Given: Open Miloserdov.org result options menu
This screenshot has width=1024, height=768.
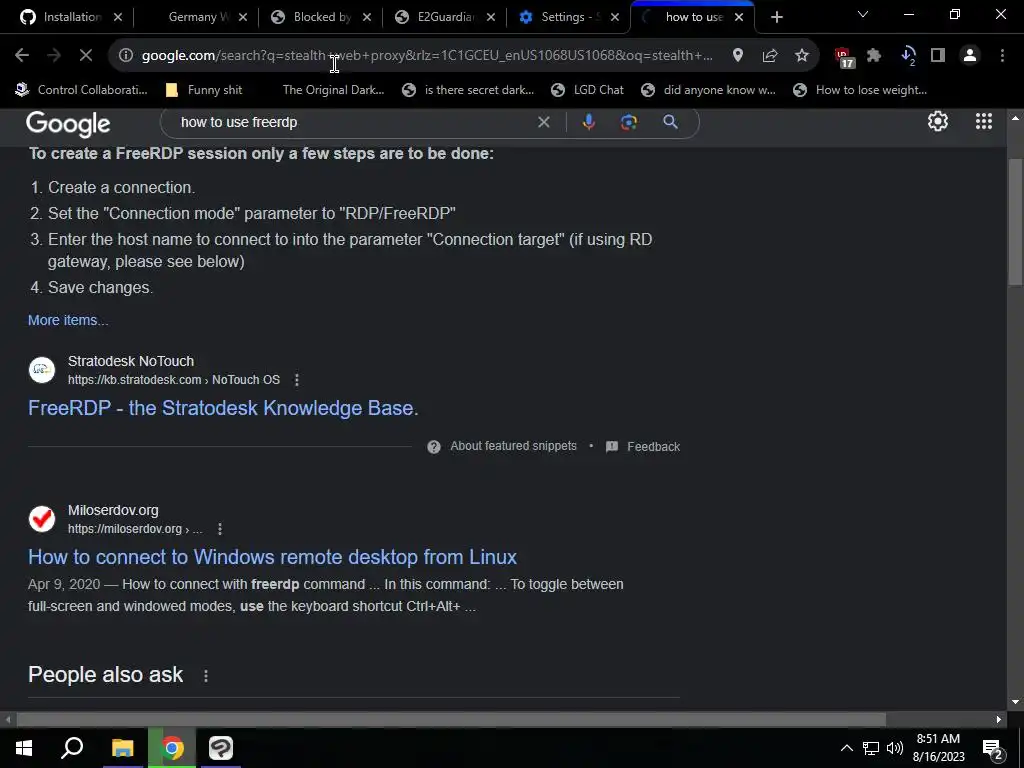Looking at the screenshot, I should [x=219, y=529].
